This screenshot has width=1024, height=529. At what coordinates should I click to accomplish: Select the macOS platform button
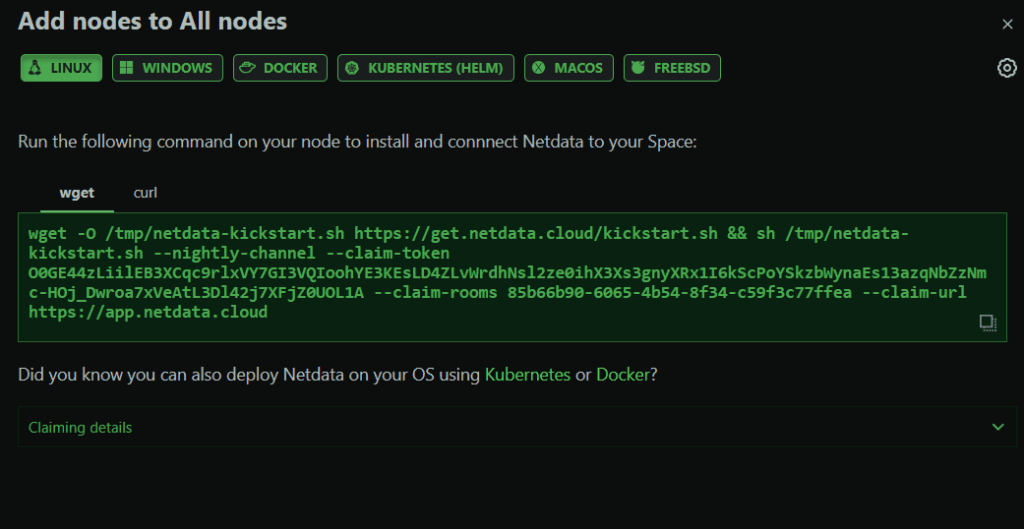tap(569, 68)
